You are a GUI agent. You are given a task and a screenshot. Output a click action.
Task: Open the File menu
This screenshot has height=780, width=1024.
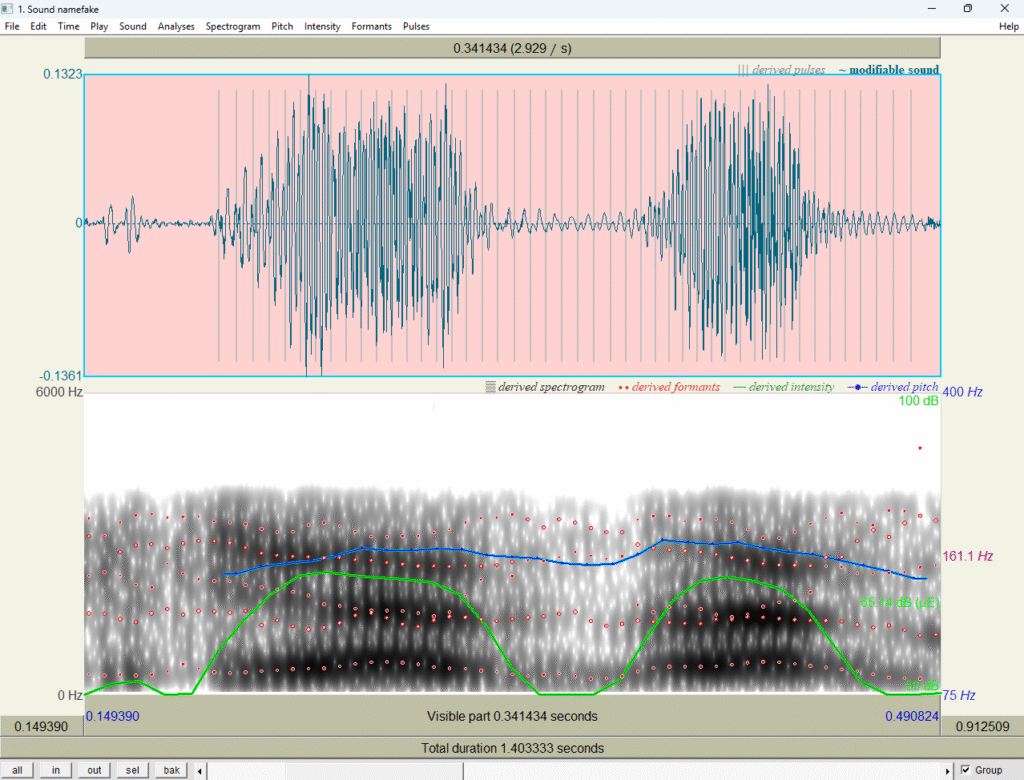tap(12, 26)
